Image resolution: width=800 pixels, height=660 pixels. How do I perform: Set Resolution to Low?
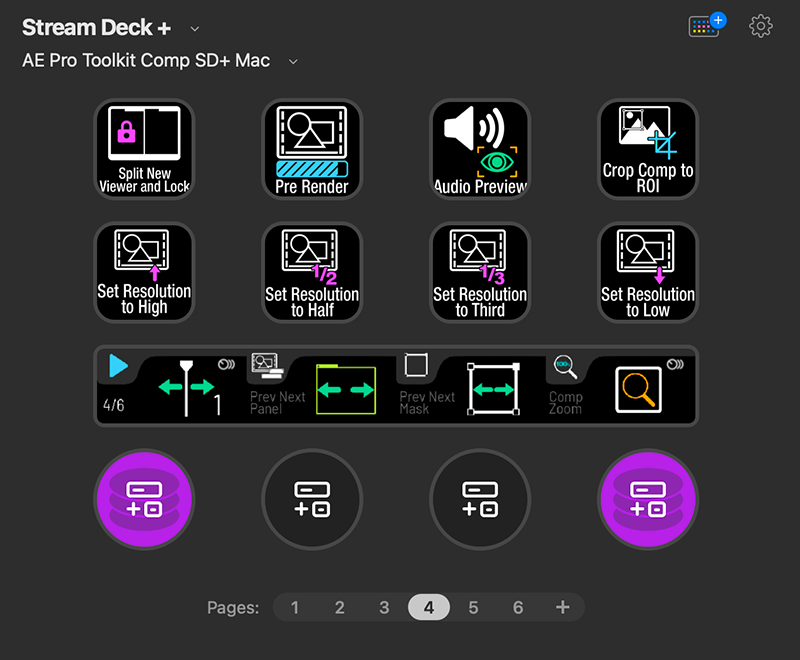647,272
